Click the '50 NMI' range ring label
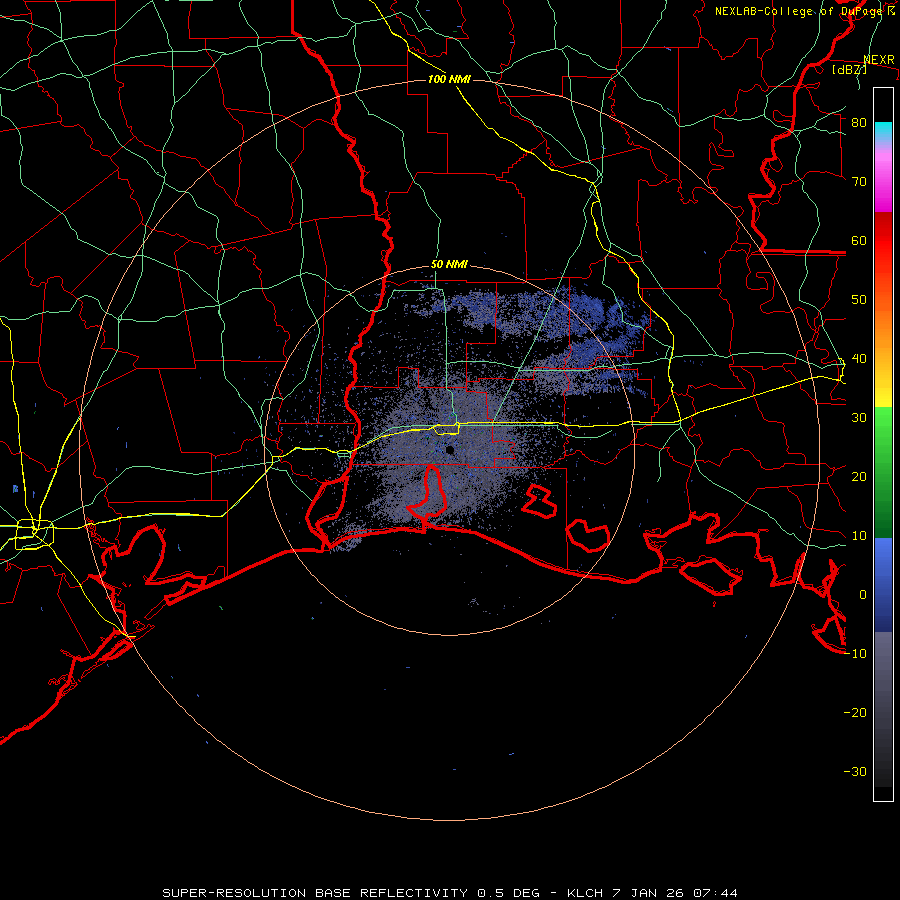This screenshot has height=900, width=900. [x=449, y=264]
